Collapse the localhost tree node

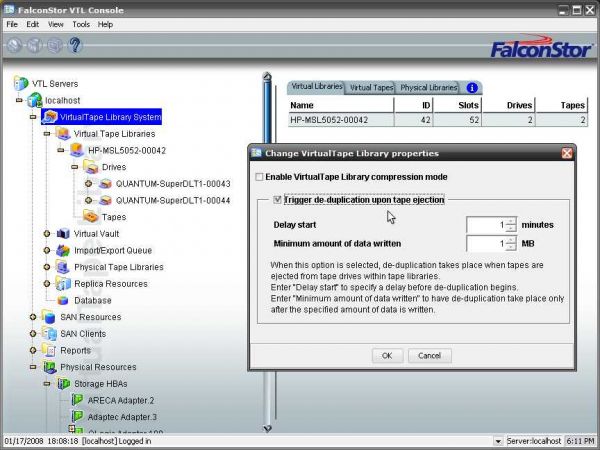19,100
